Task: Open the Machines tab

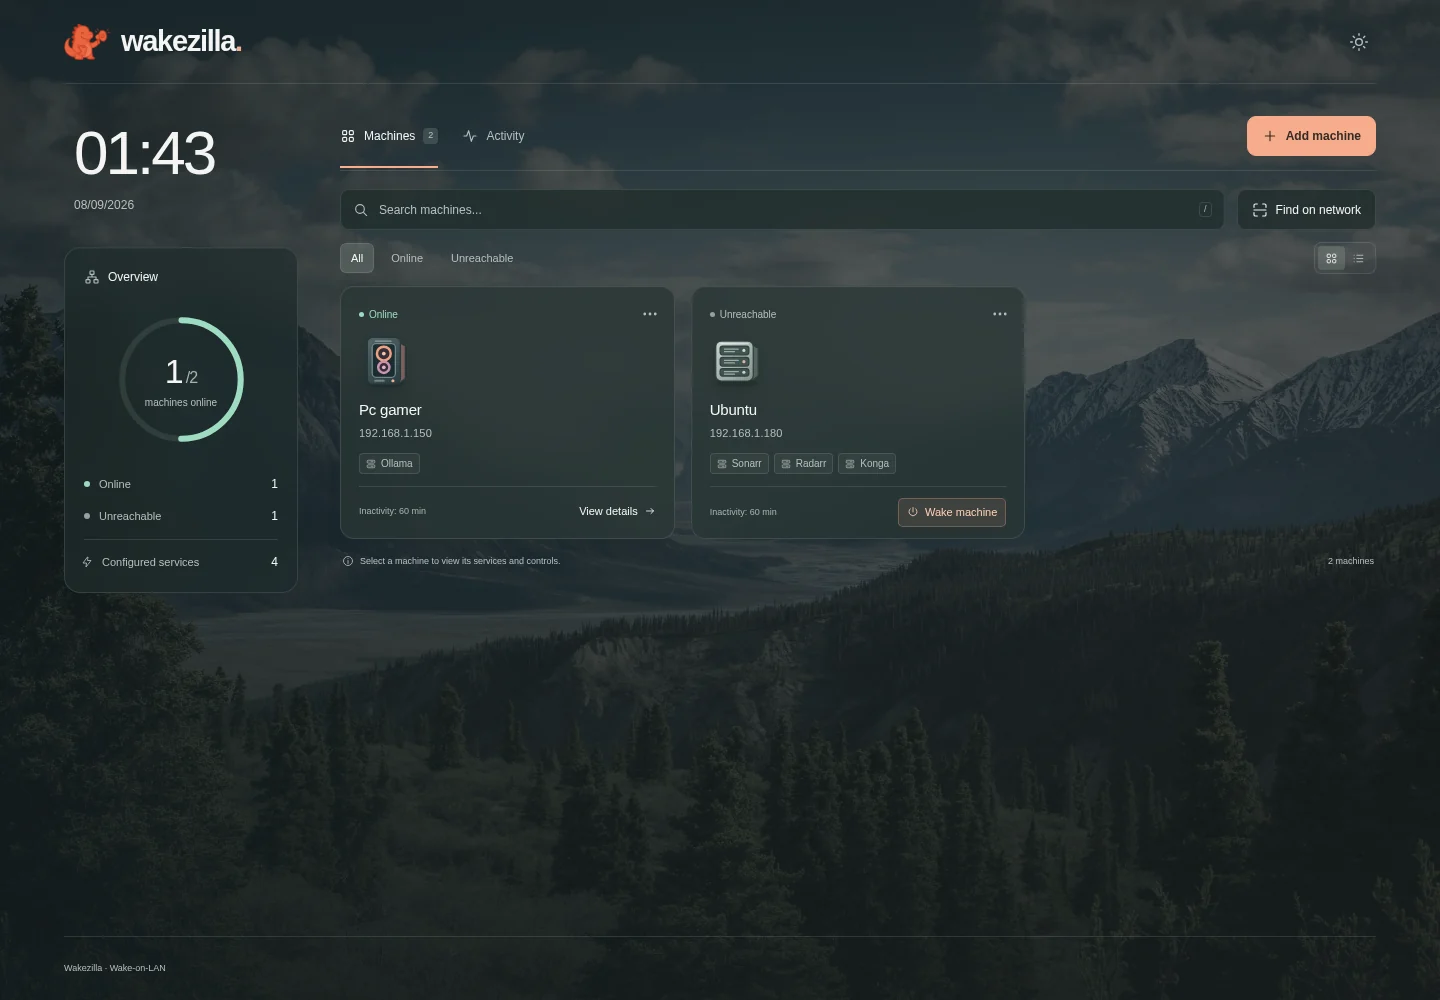Action: tap(389, 136)
